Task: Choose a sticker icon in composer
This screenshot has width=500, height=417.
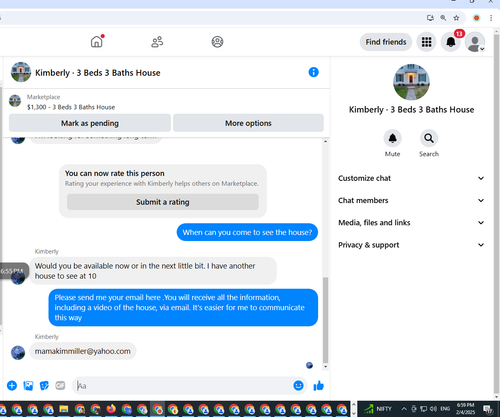Action: click(44, 386)
